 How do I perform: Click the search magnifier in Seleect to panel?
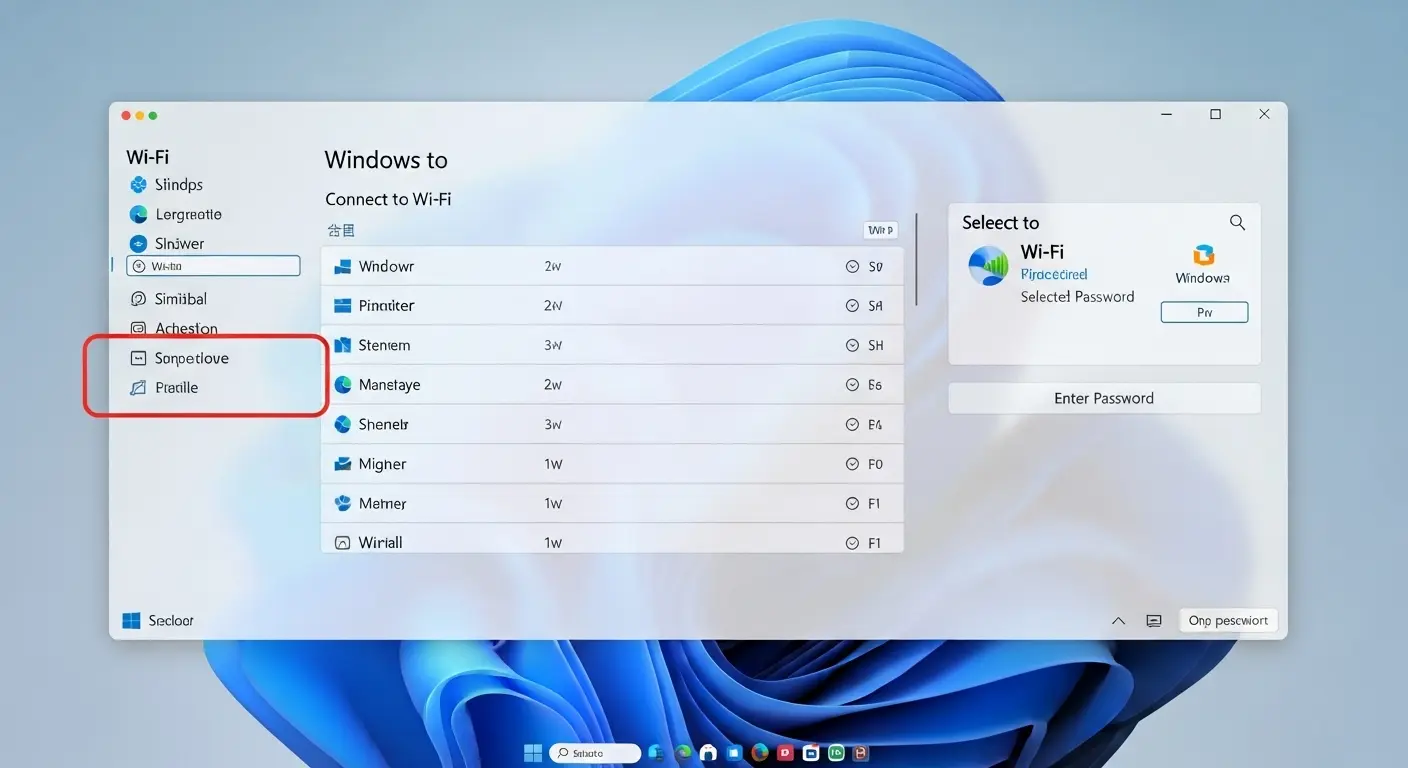pyautogui.click(x=1237, y=223)
